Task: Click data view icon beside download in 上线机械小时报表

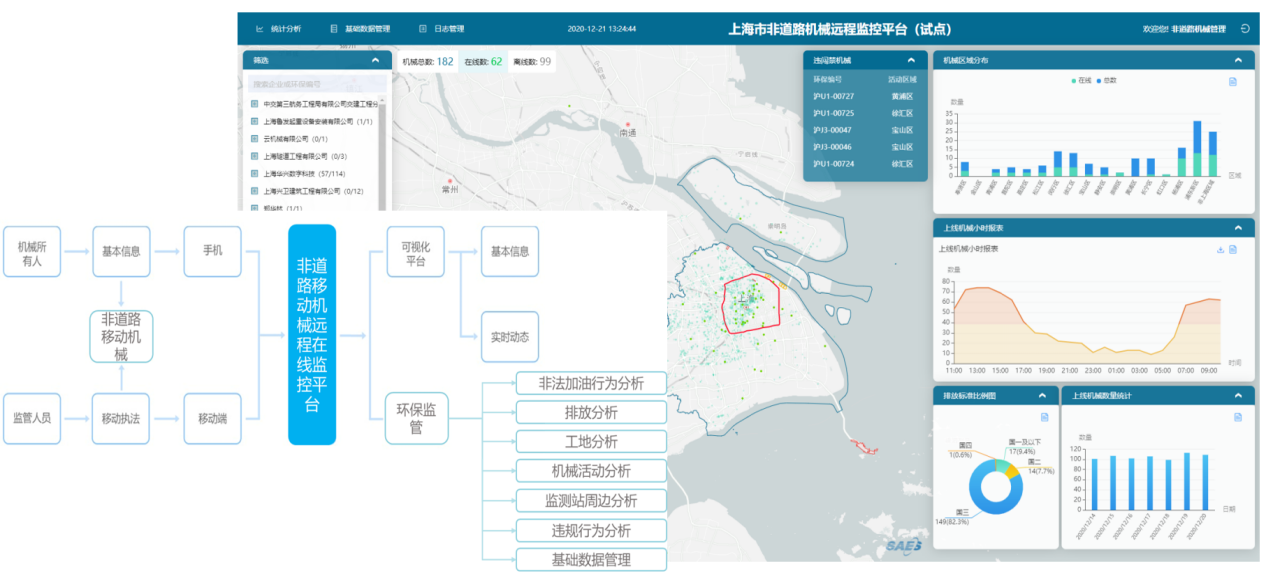Action: [1233, 250]
